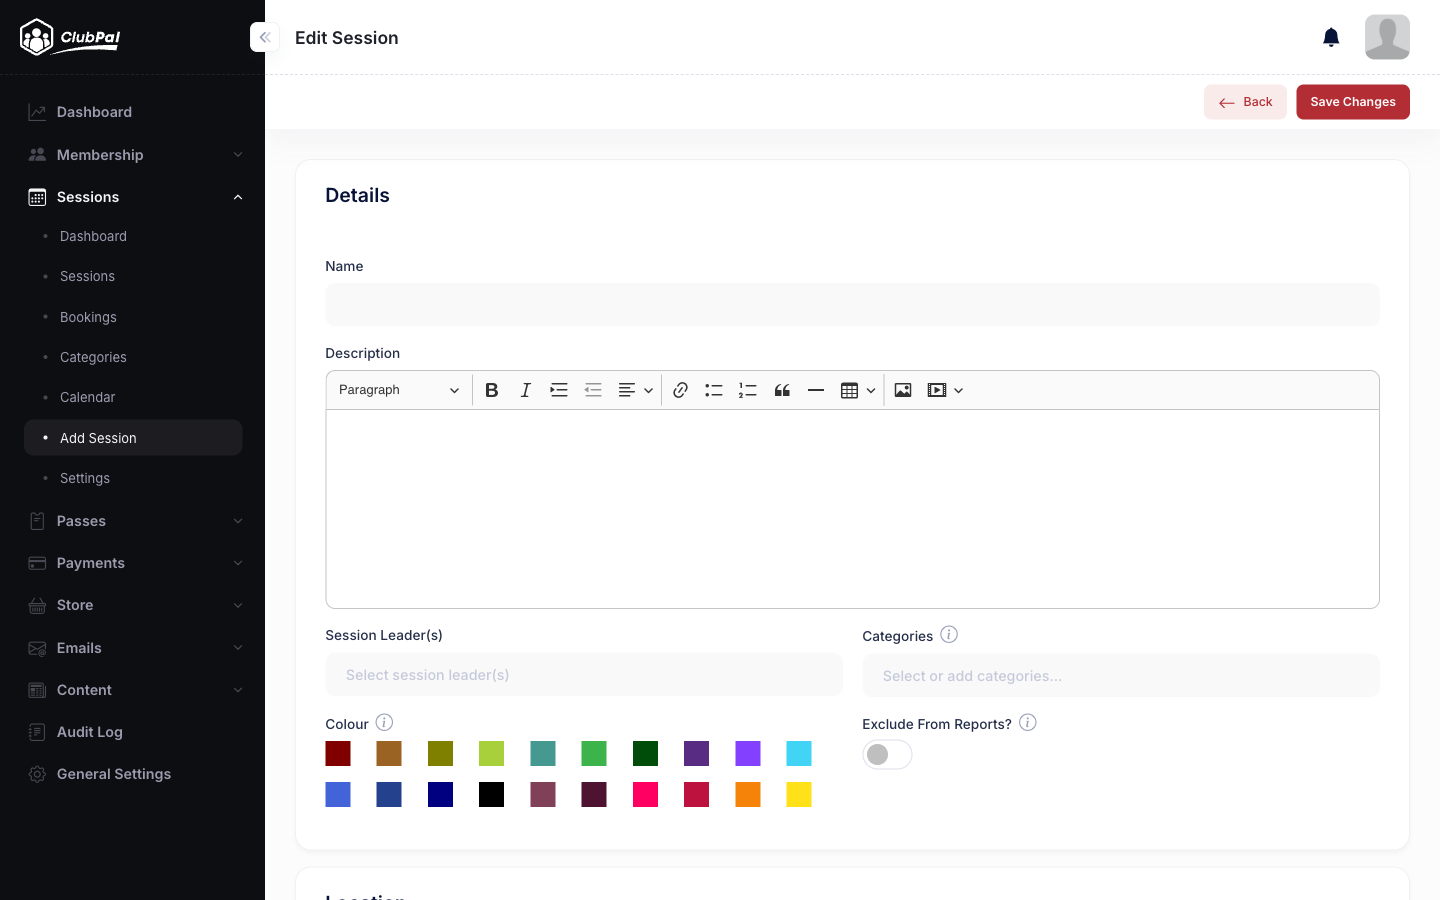Open the Paragraph style dropdown

(398, 390)
